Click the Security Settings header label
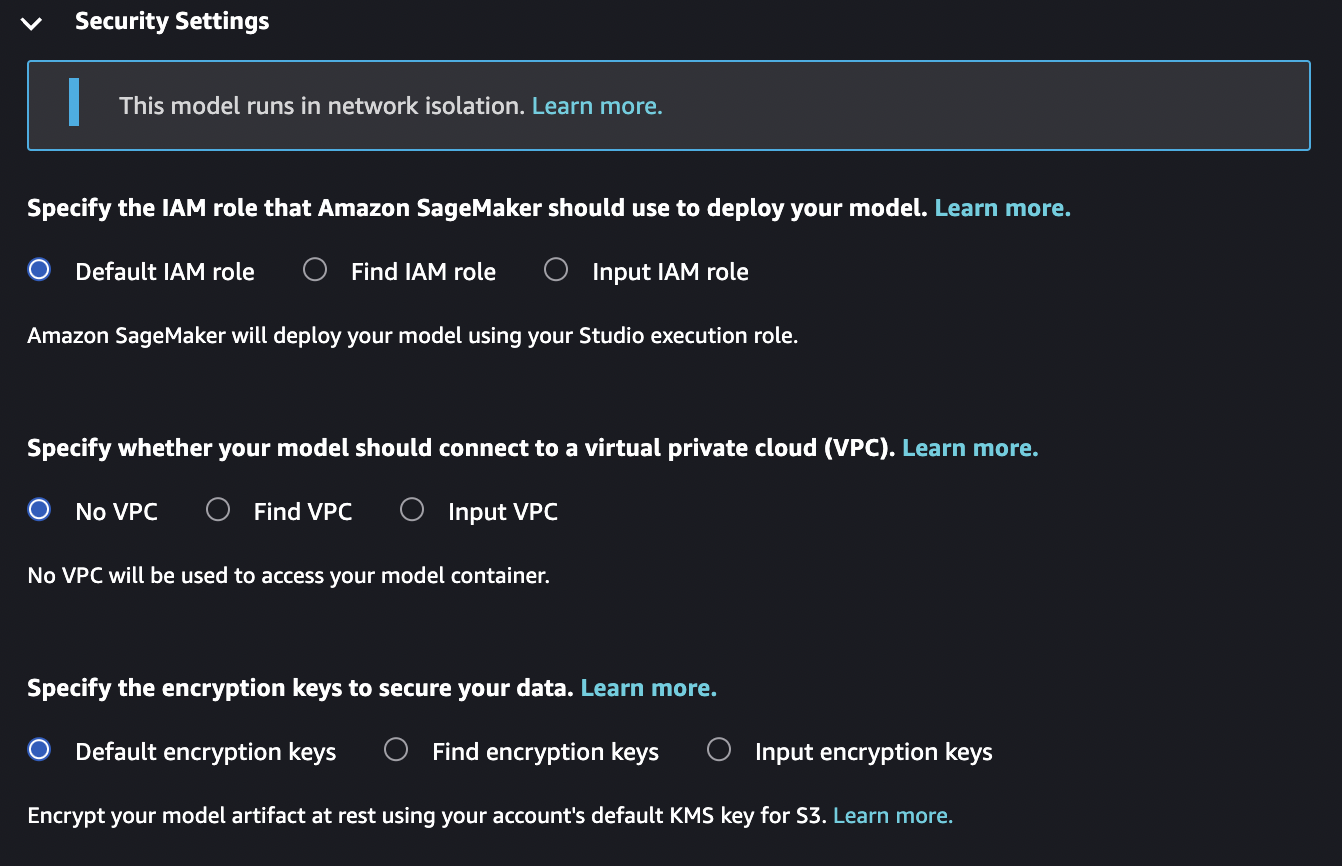The image size is (1342, 866). point(172,20)
